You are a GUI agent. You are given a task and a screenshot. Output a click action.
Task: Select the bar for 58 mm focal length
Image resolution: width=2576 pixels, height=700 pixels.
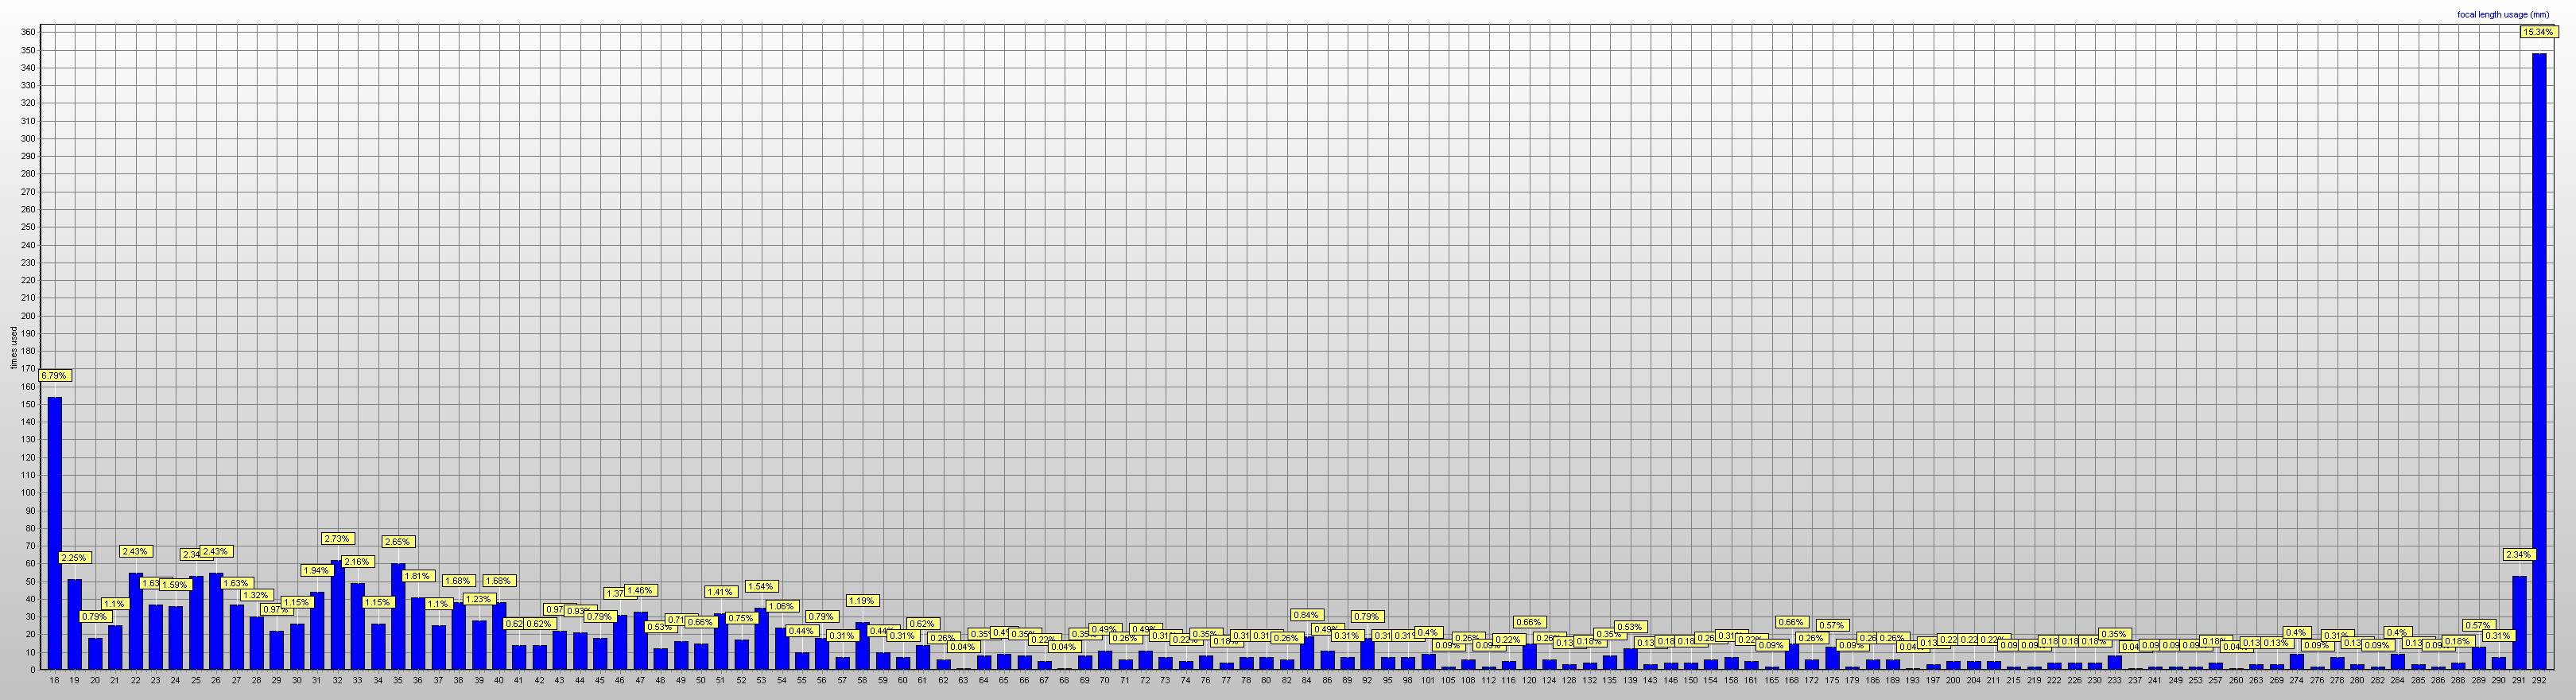click(862, 645)
